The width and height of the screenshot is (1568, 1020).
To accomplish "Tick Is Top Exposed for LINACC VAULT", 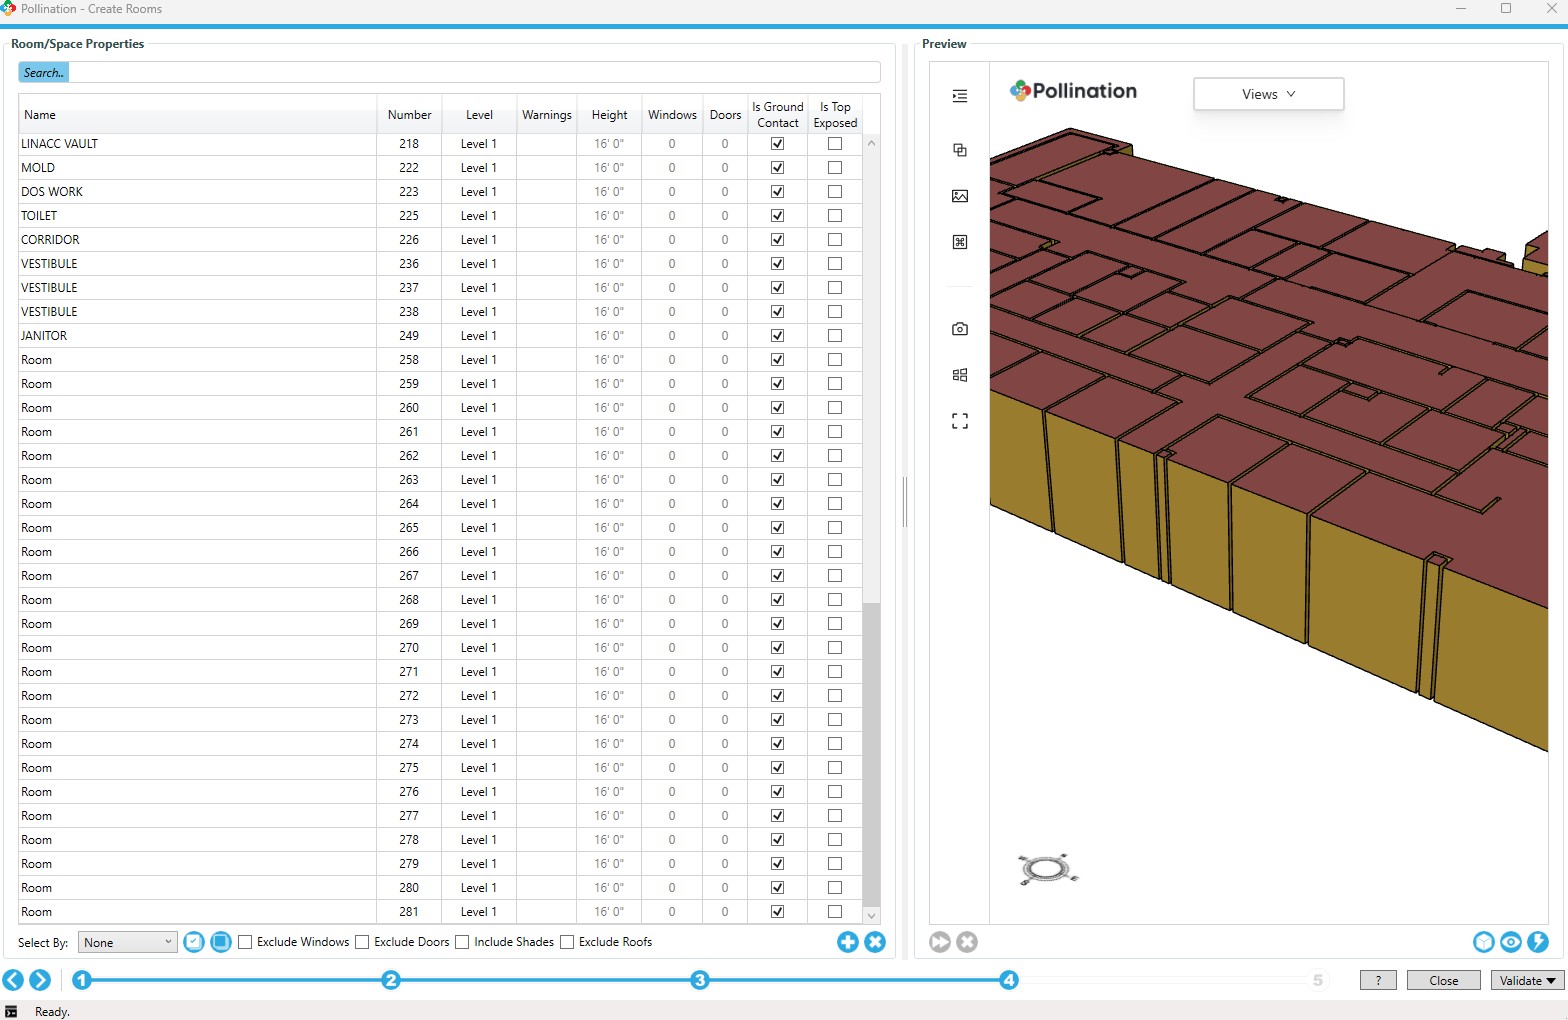I will tap(835, 144).
